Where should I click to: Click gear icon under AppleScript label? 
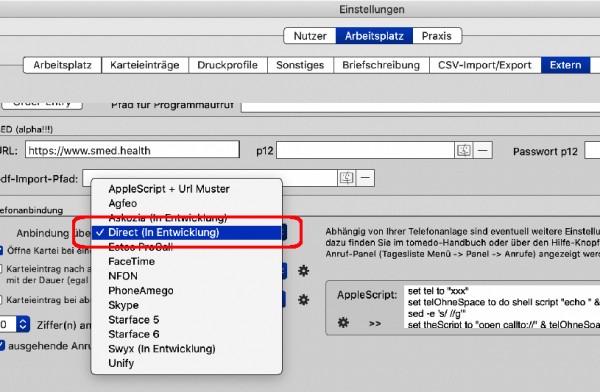click(x=343, y=323)
